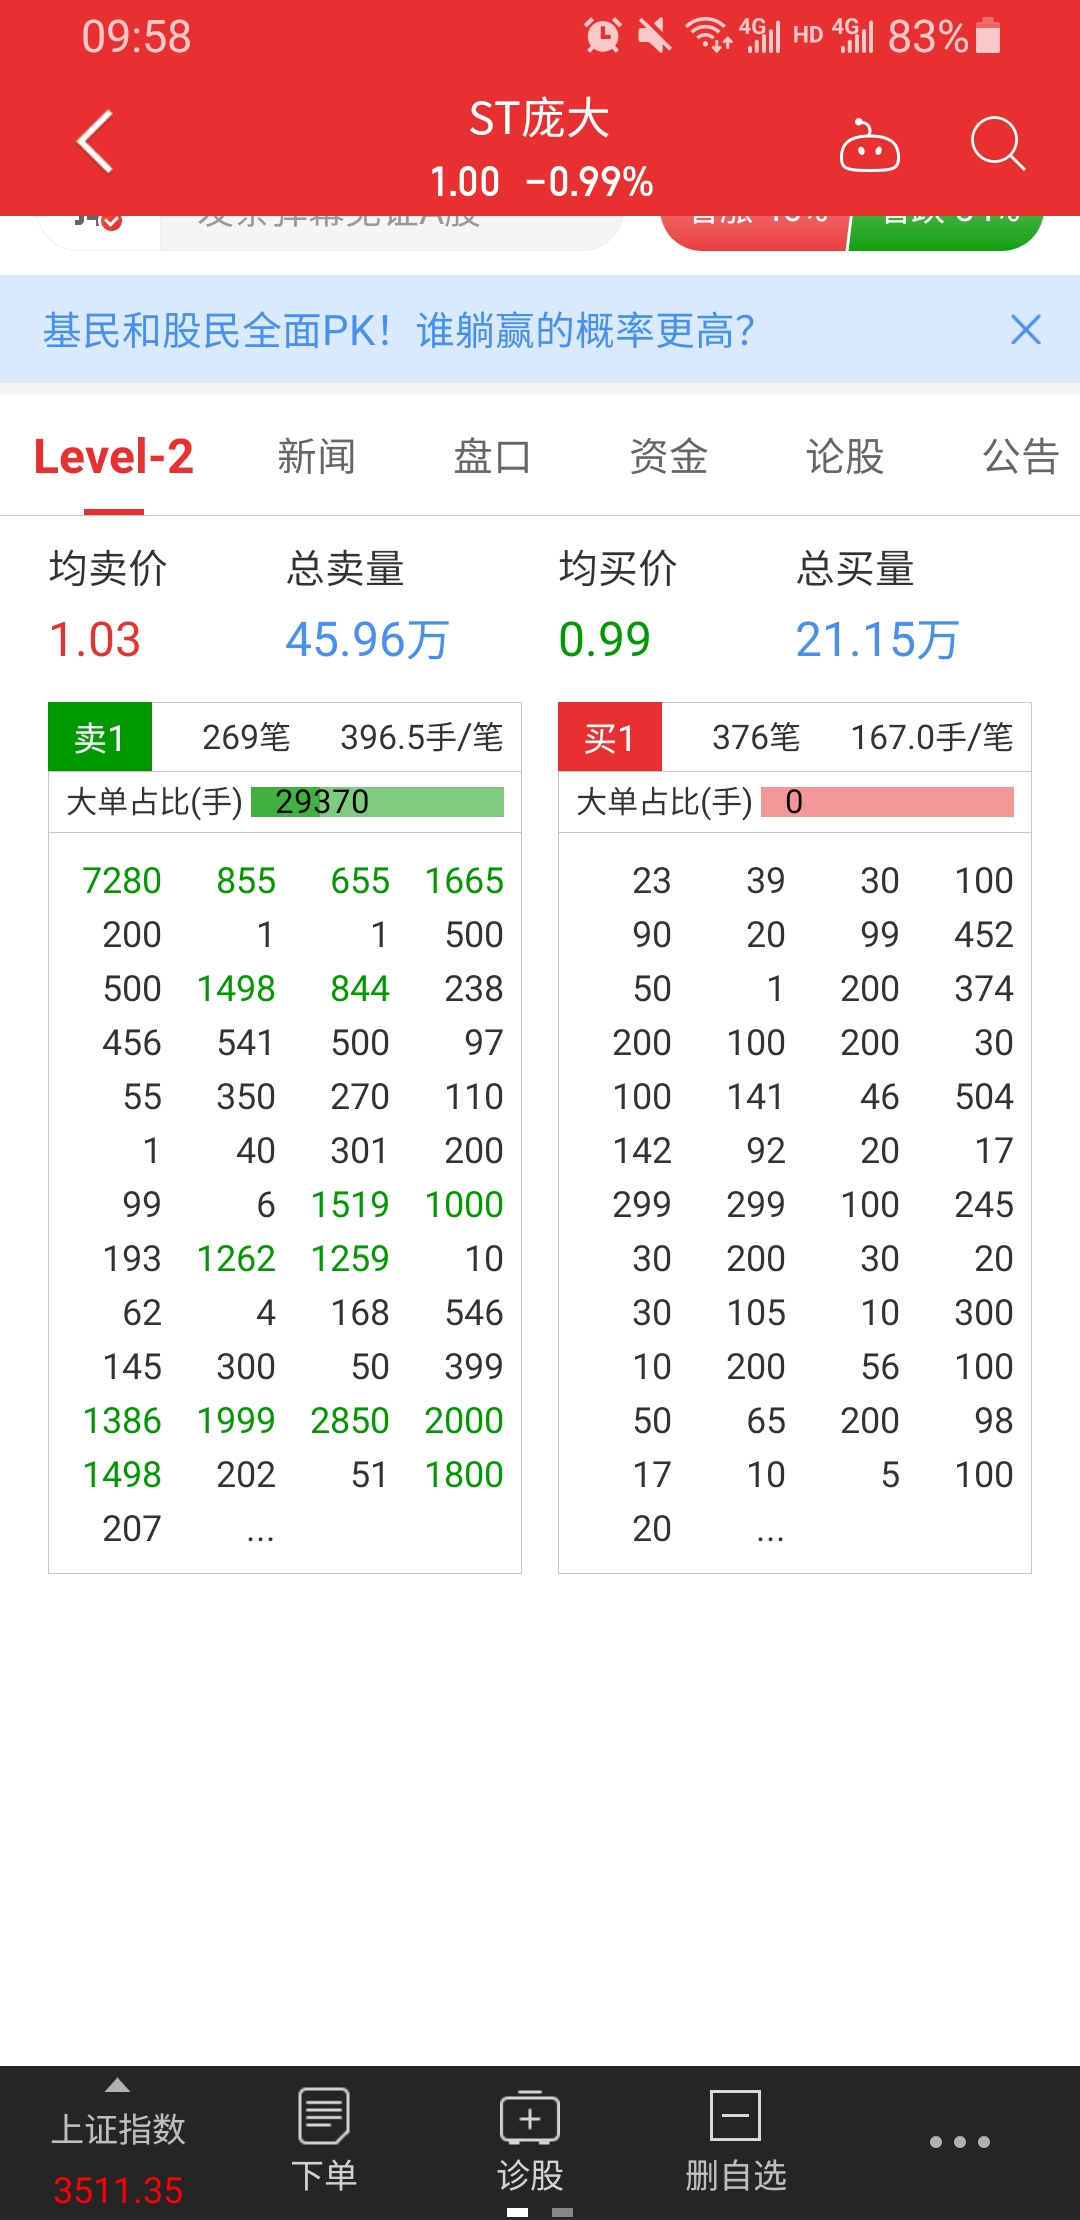Open the robot assistant icon

869,146
